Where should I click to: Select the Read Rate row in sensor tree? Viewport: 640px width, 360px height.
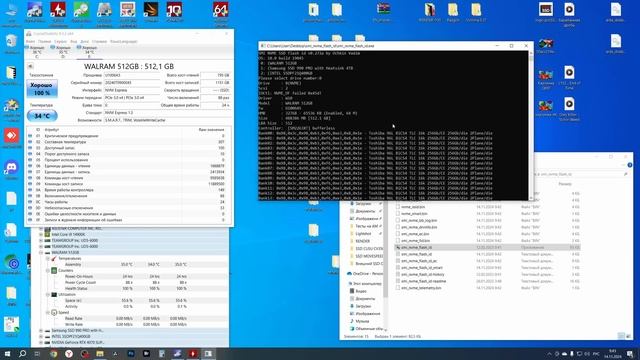[x=130, y=318]
